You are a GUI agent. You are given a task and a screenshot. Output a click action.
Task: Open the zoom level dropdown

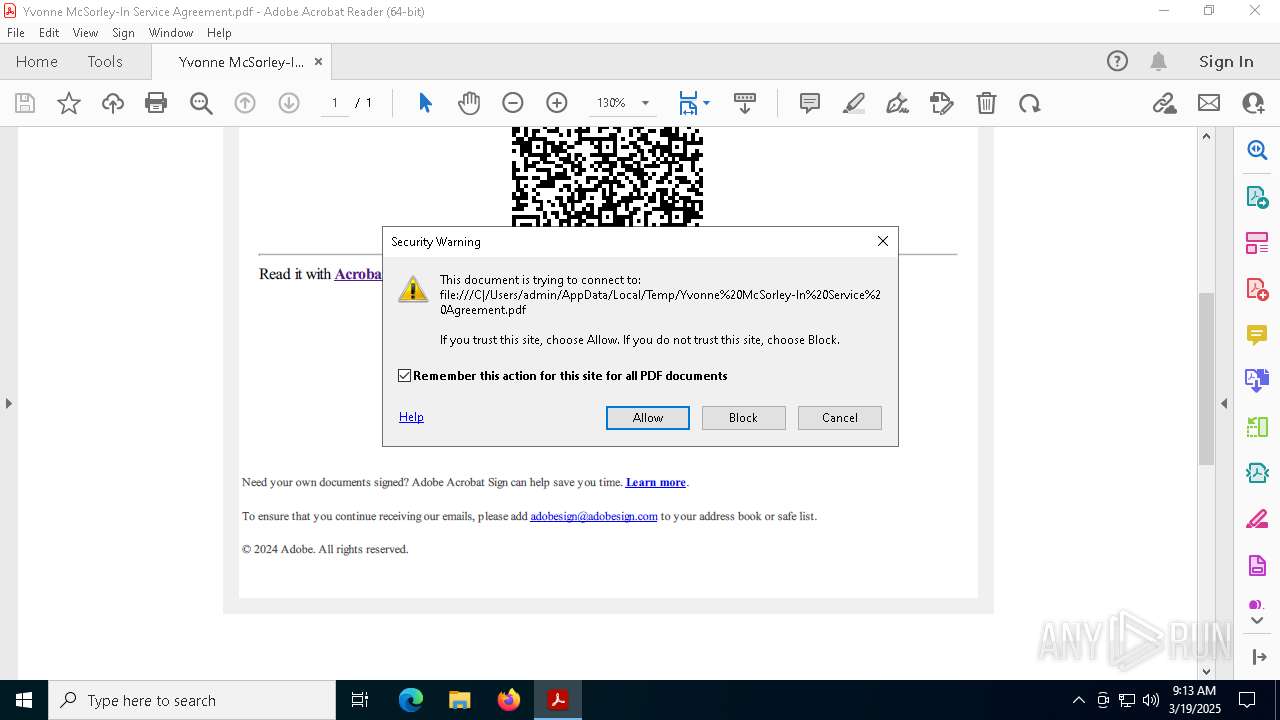(645, 103)
